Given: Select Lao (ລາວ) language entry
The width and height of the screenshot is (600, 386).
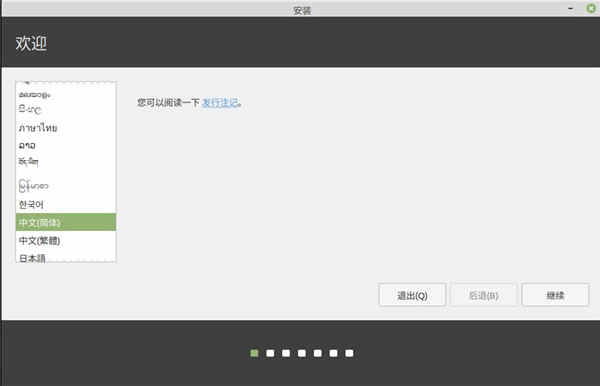Looking at the screenshot, I should click(x=65, y=145).
